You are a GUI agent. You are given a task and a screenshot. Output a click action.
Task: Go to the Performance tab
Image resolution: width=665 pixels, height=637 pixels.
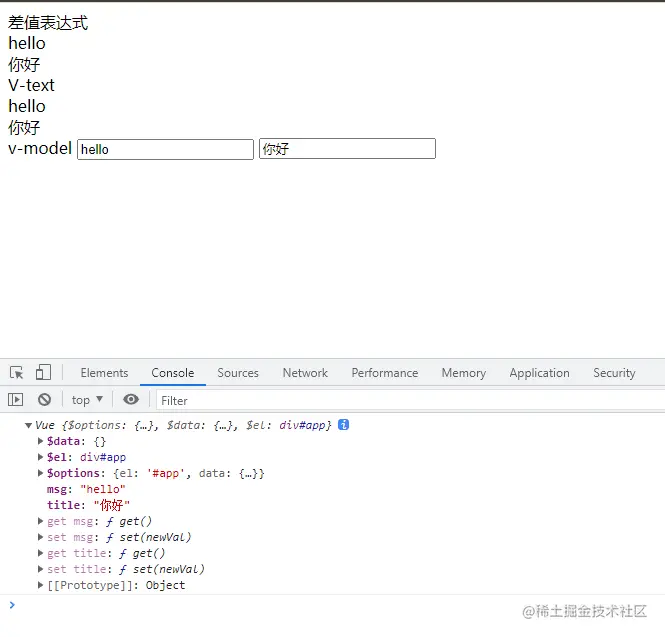point(385,373)
